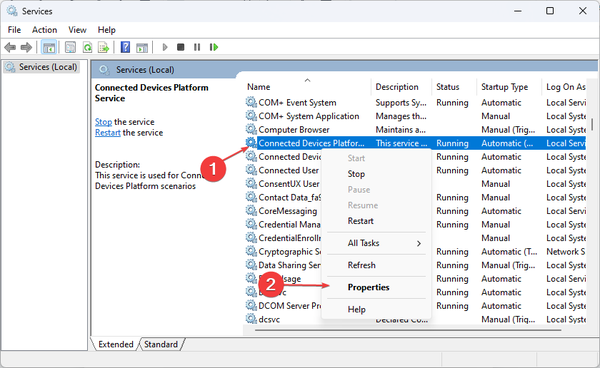Screen dimensions: 600x368
Task: Open the Action menu
Action: (x=44, y=30)
